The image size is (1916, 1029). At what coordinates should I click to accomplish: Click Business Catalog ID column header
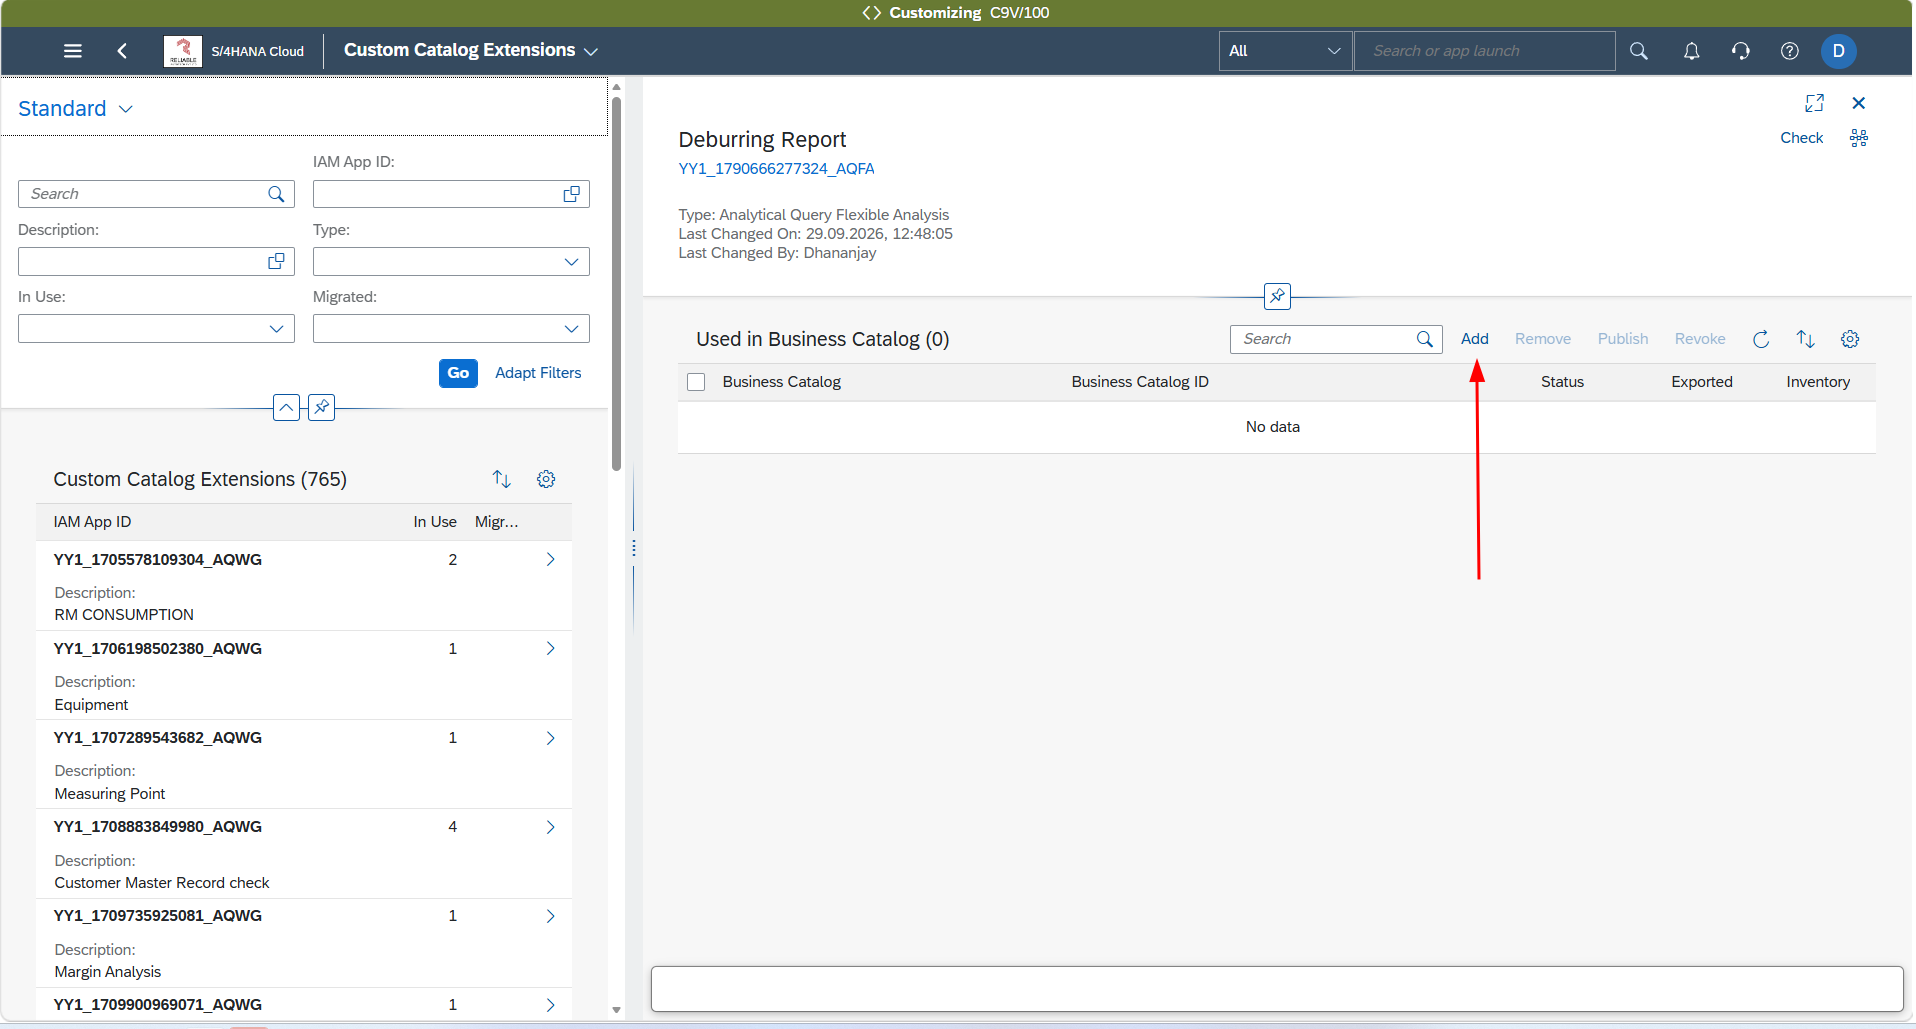(x=1140, y=382)
